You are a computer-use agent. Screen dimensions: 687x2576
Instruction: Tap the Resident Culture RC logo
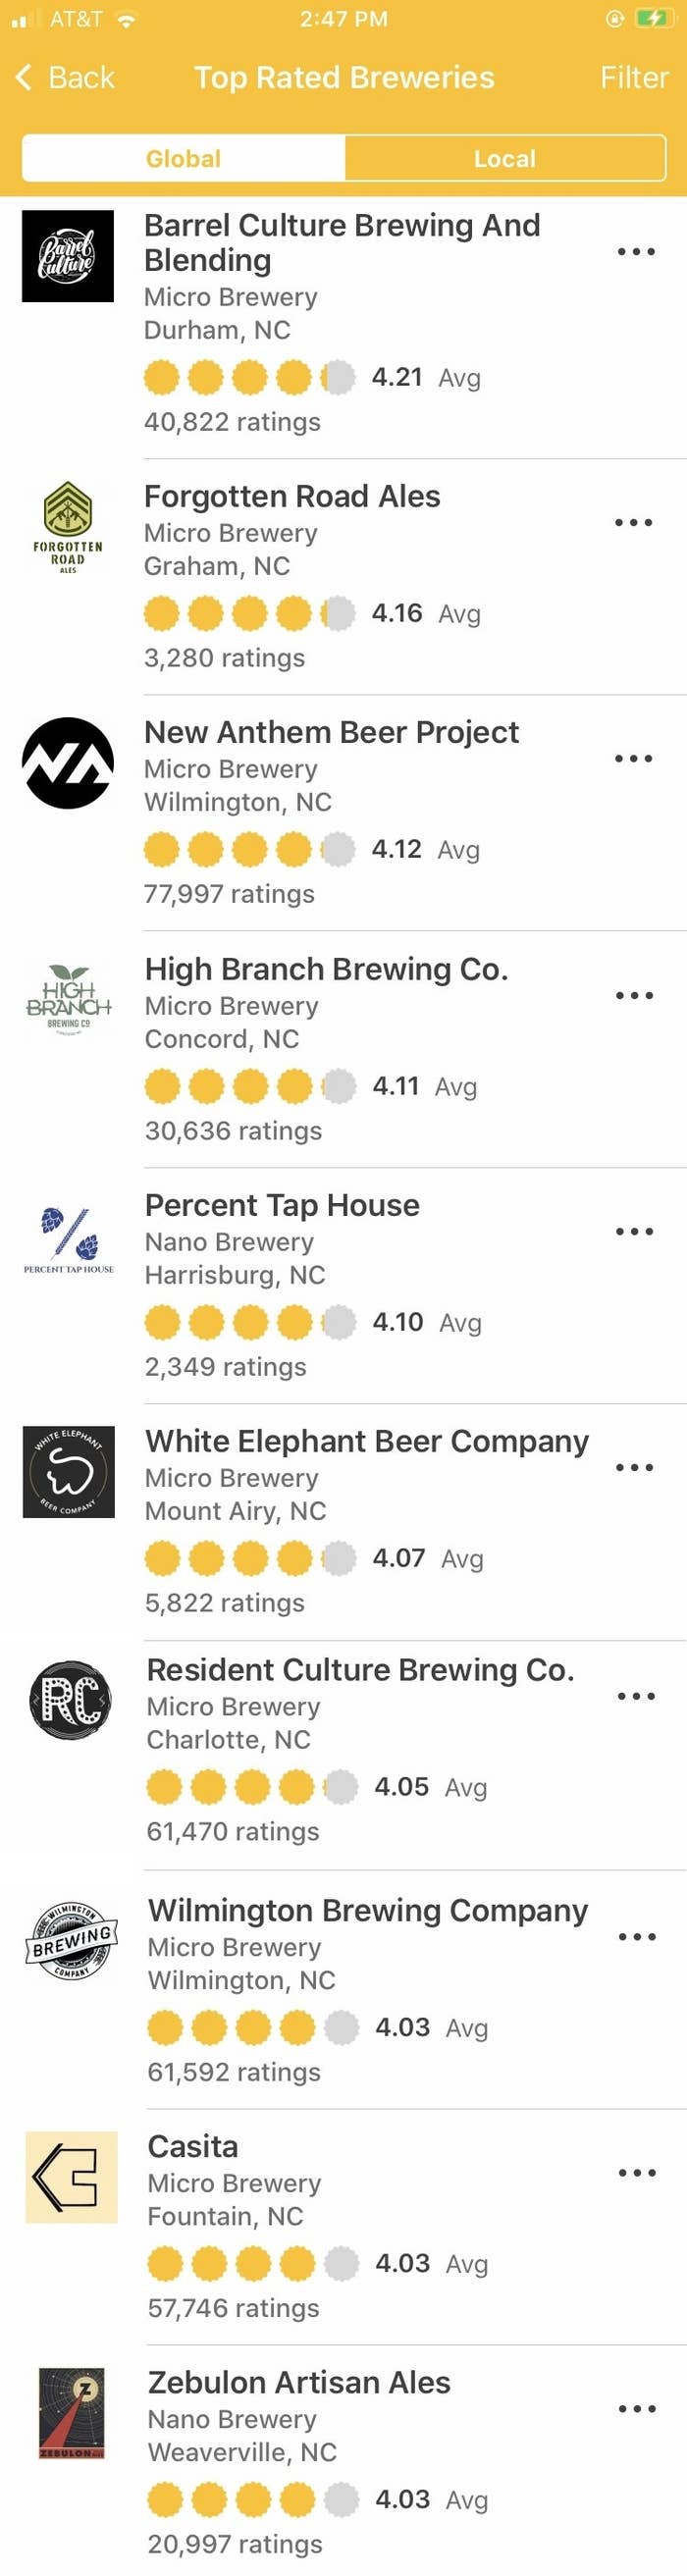(x=70, y=1700)
